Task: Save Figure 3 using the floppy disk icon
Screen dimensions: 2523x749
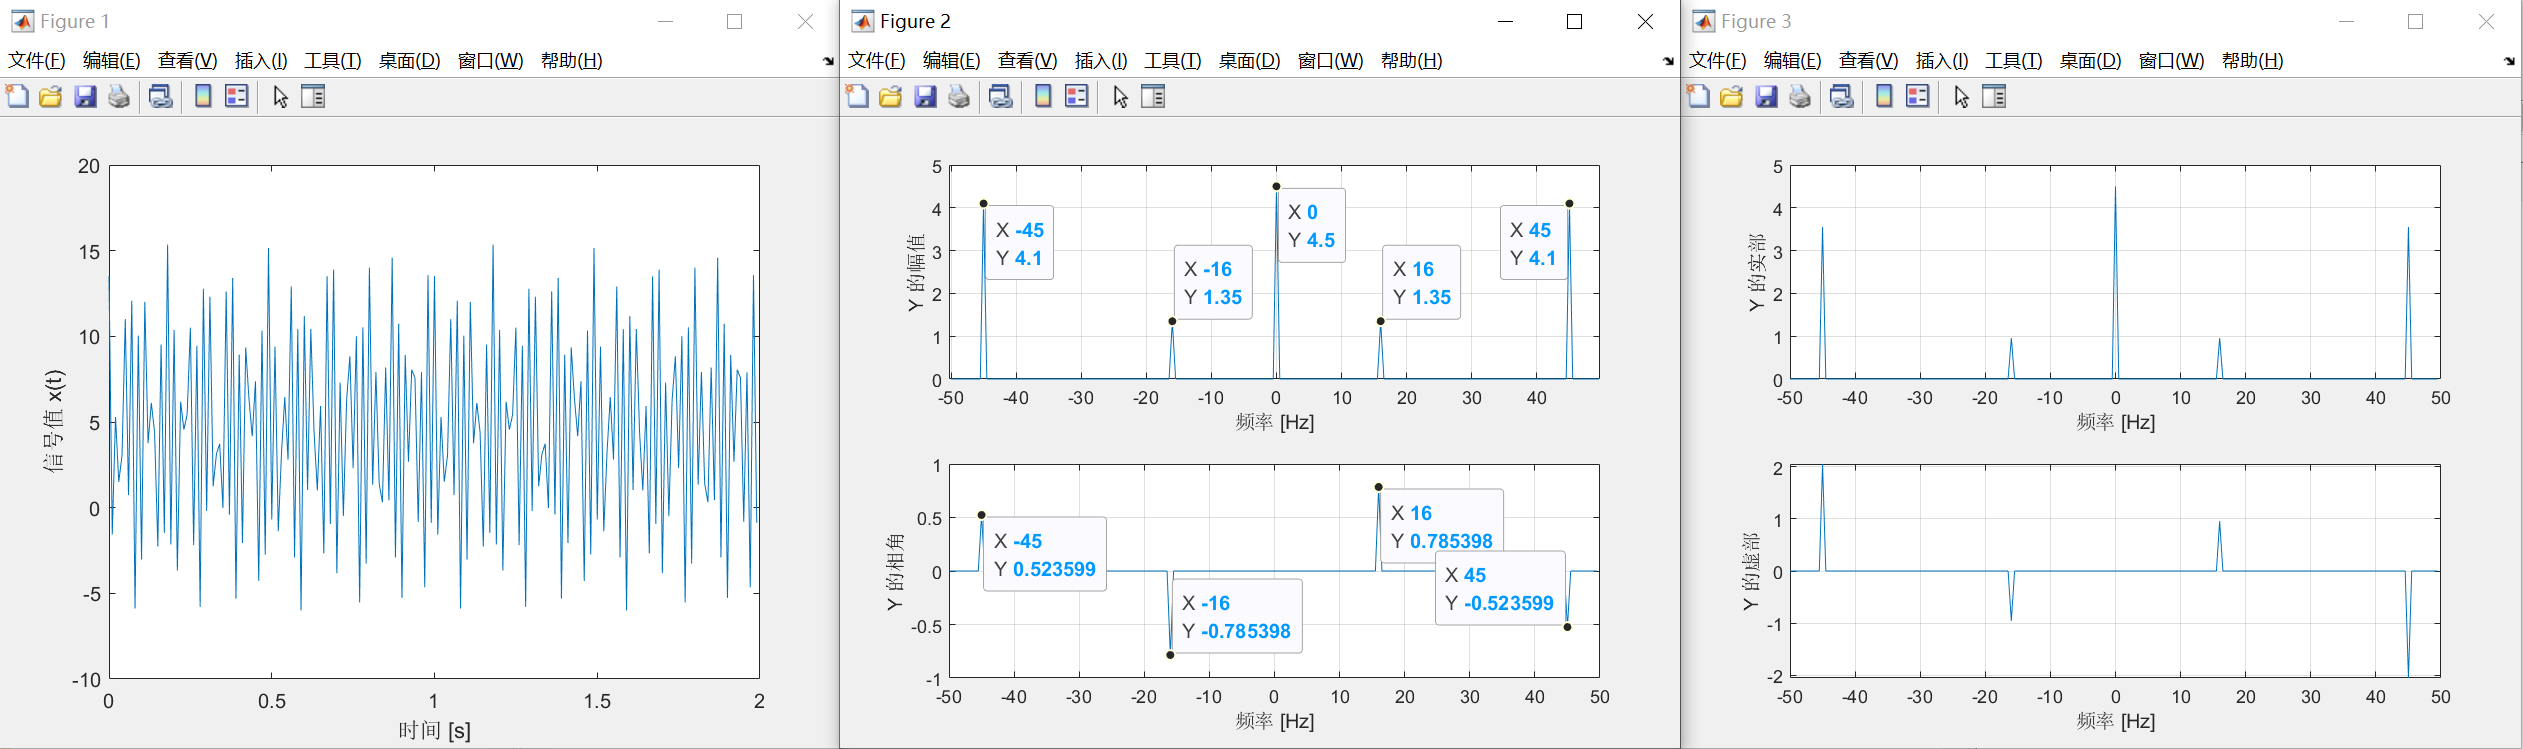Action: (1766, 96)
